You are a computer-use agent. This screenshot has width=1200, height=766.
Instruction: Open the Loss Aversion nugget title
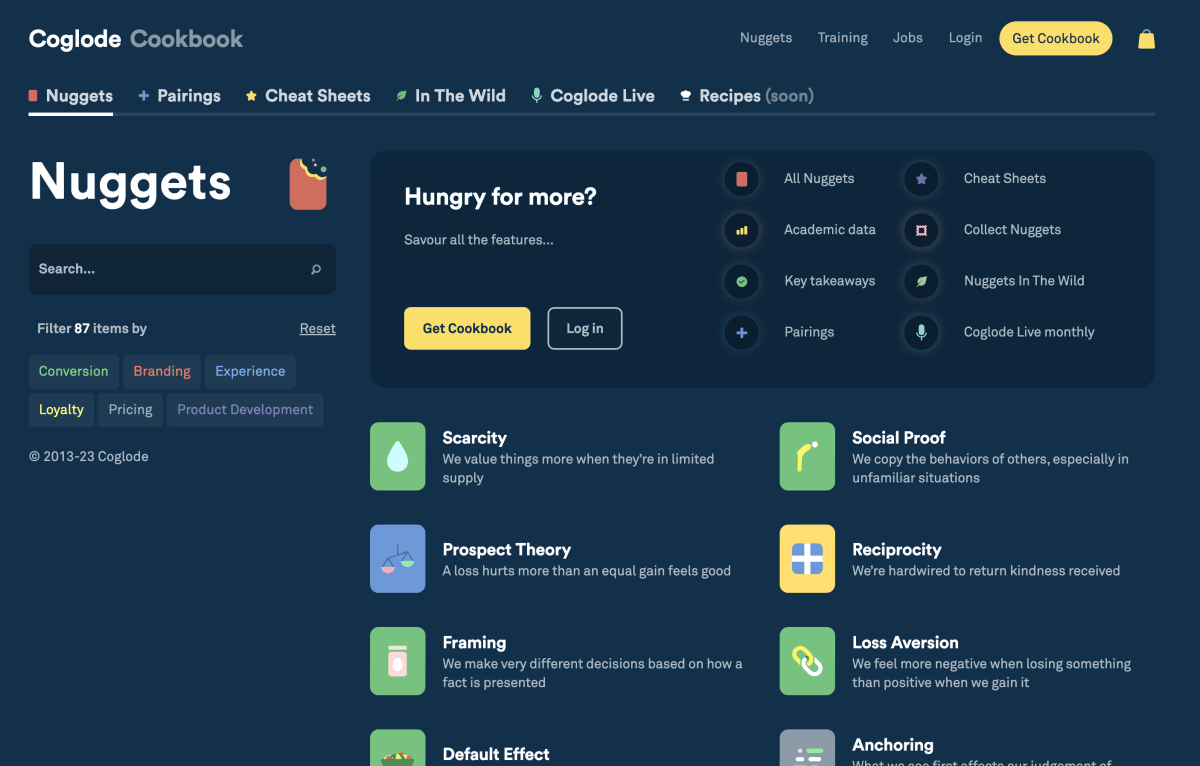point(906,643)
